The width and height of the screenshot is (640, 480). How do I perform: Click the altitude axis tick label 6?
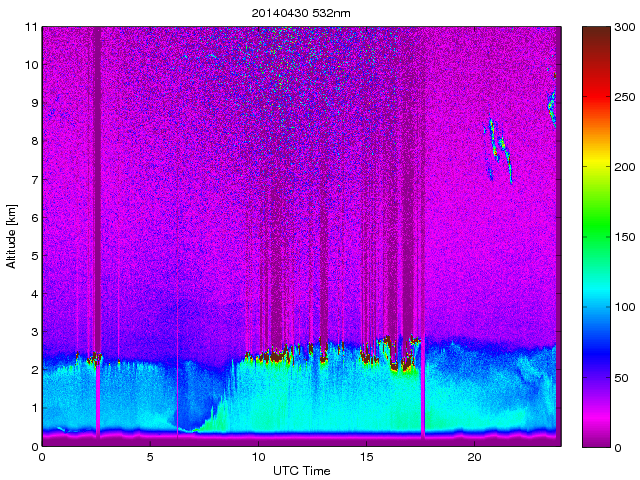pyautogui.click(x=35, y=218)
